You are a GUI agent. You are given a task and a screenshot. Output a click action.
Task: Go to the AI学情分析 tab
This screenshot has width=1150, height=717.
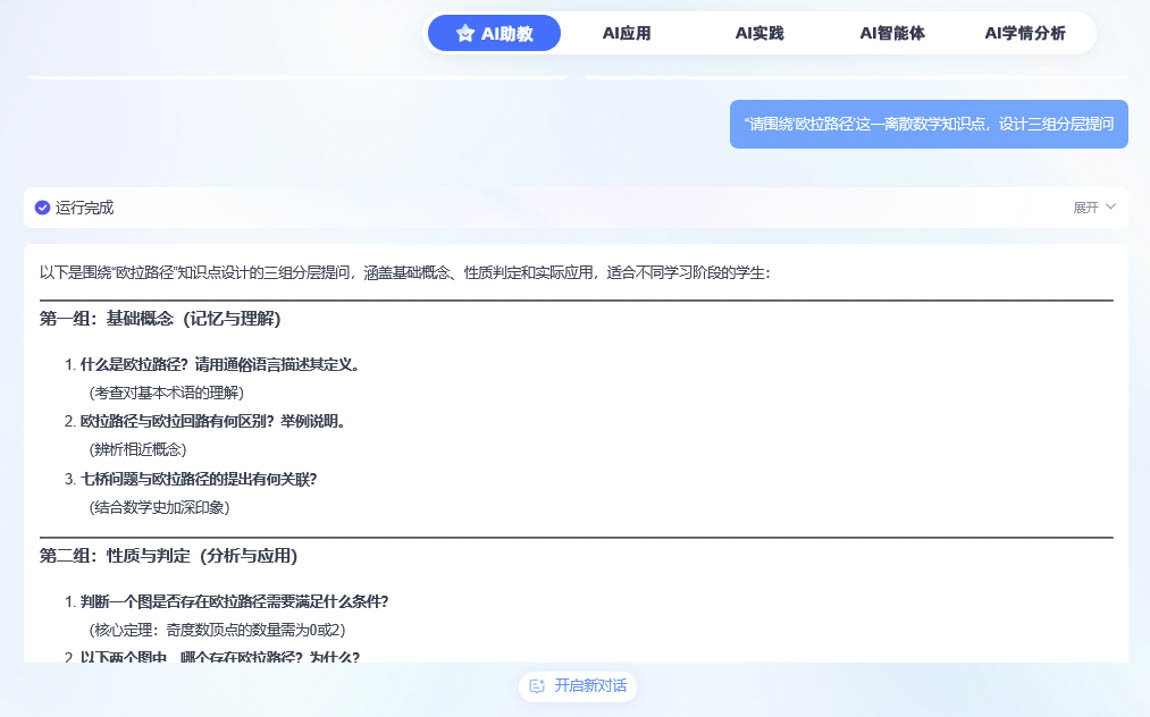pos(1025,33)
